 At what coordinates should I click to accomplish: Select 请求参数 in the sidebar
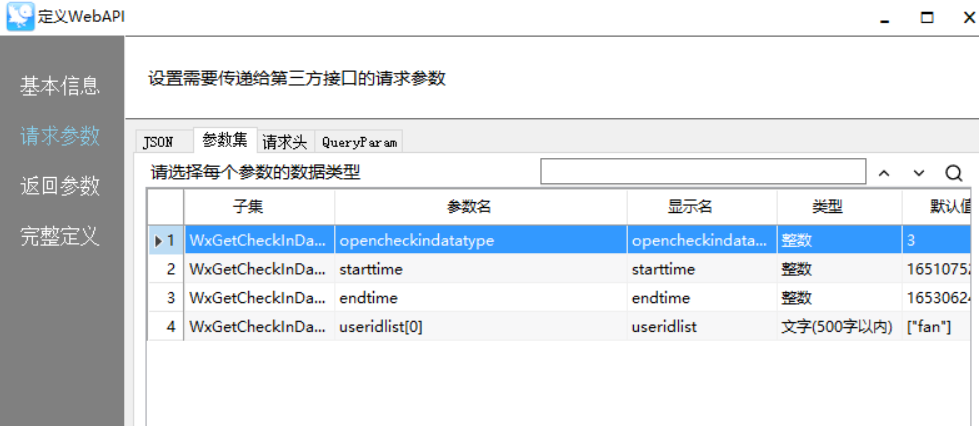click(60, 136)
